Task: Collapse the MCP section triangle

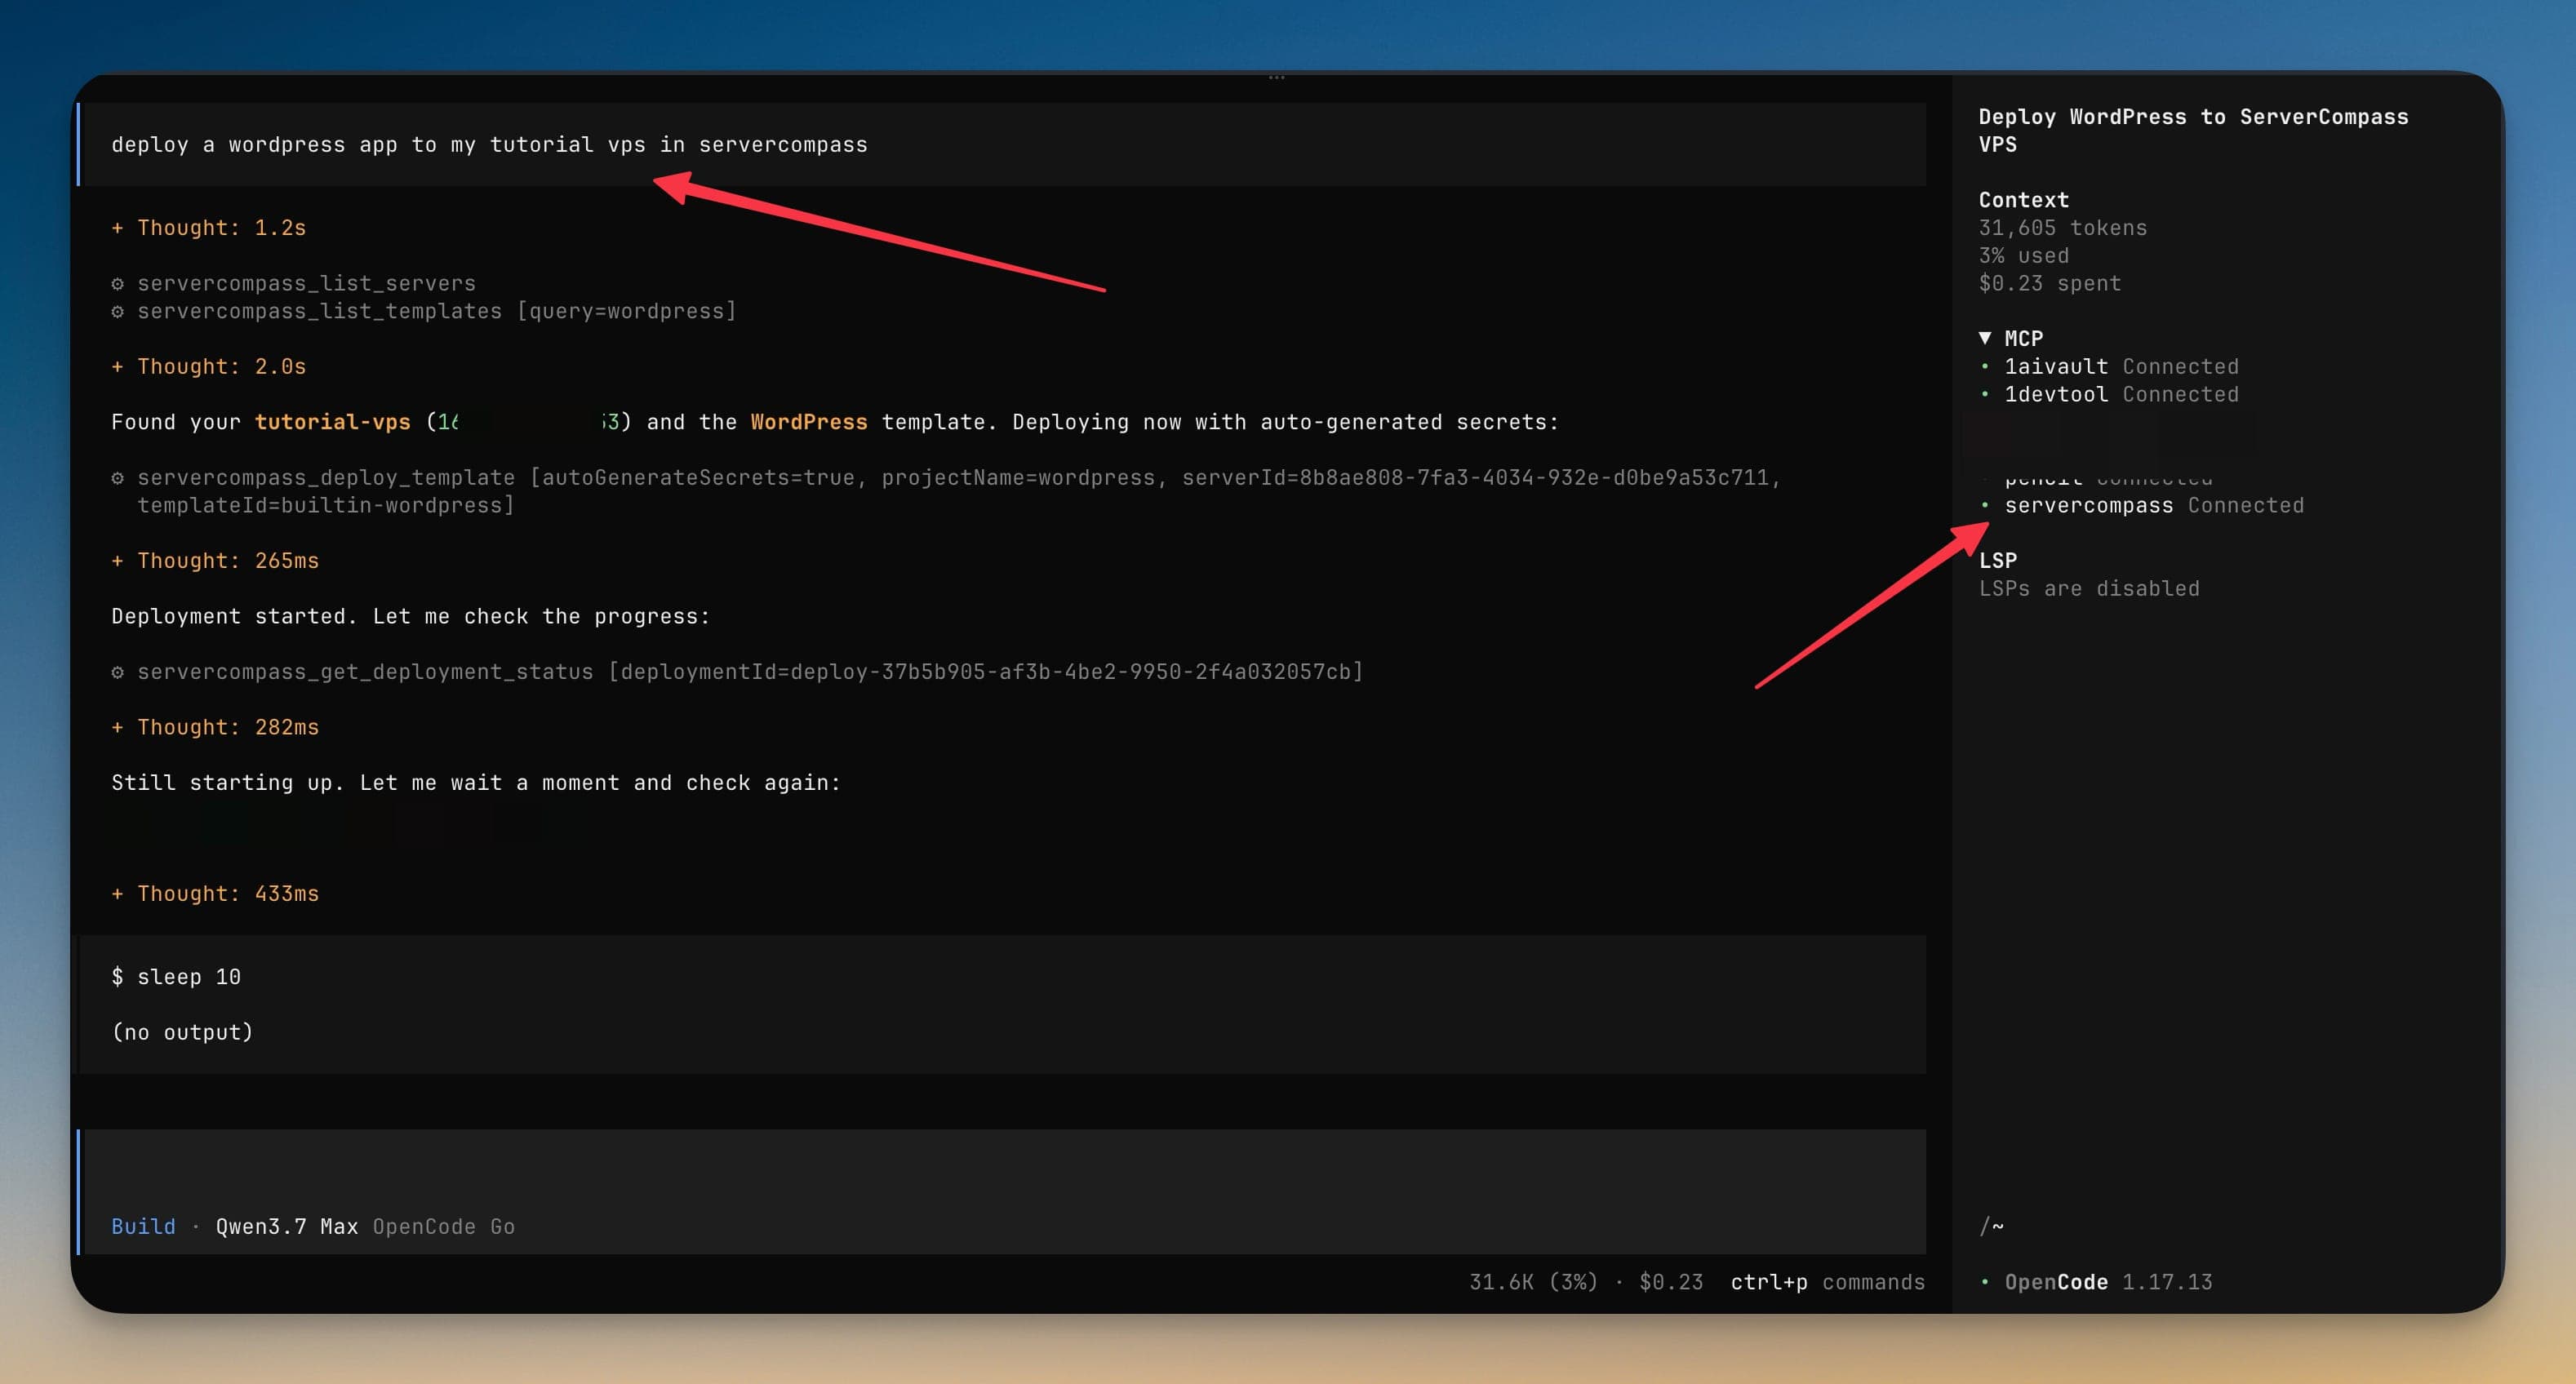Action: (1985, 339)
